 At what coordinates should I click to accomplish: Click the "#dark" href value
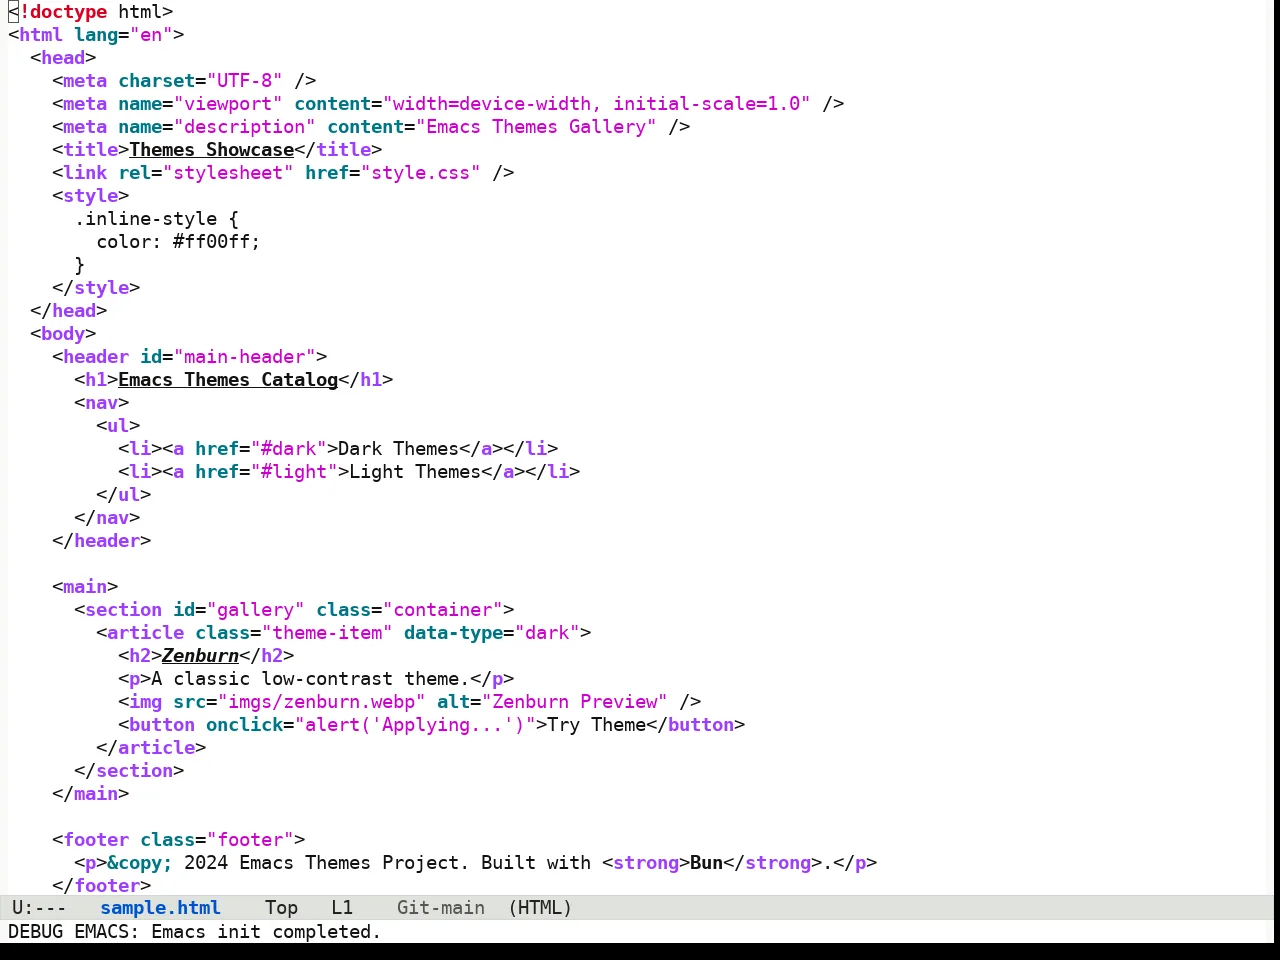pos(288,449)
